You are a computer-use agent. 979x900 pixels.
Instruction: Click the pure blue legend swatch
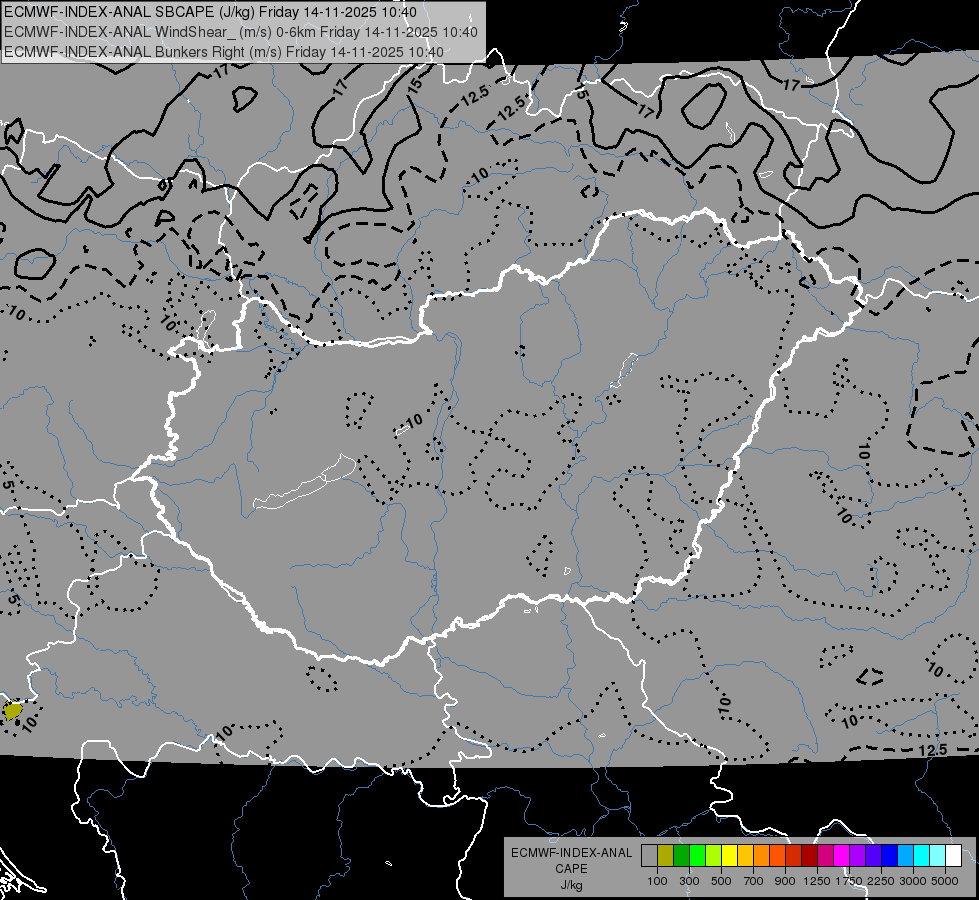[890, 855]
